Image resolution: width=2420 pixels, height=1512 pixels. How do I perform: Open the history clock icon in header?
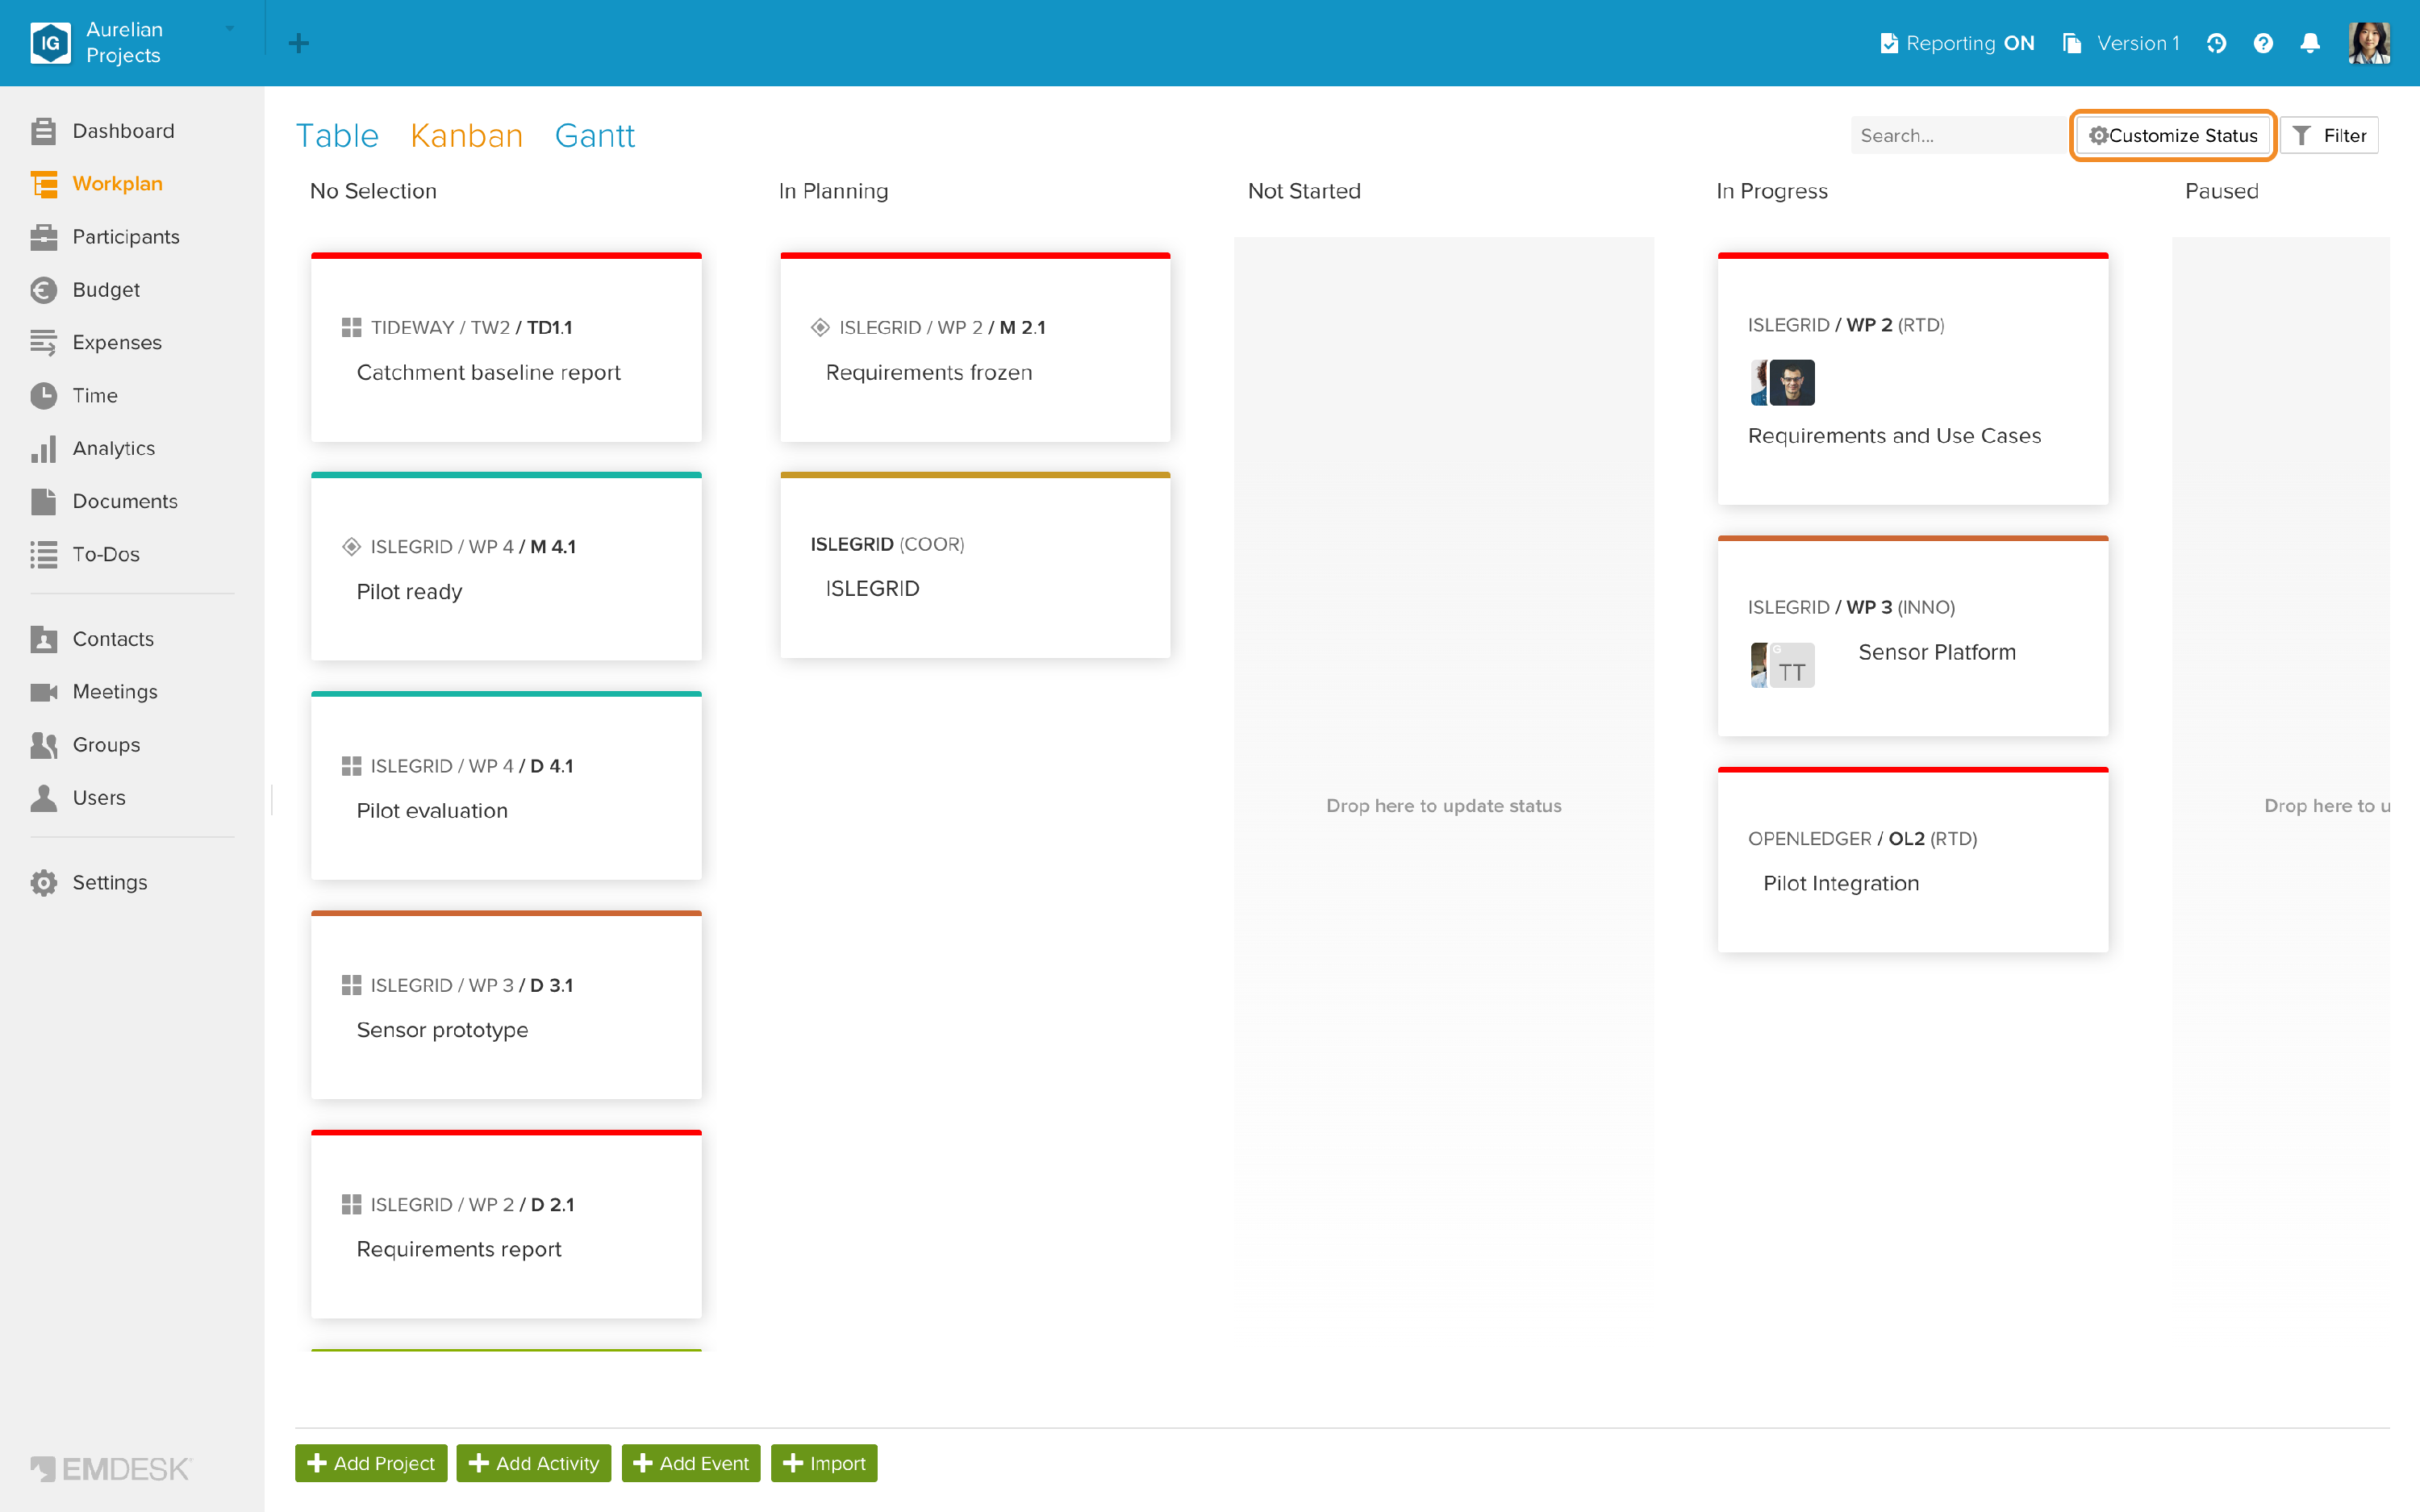coord(2216,43)
